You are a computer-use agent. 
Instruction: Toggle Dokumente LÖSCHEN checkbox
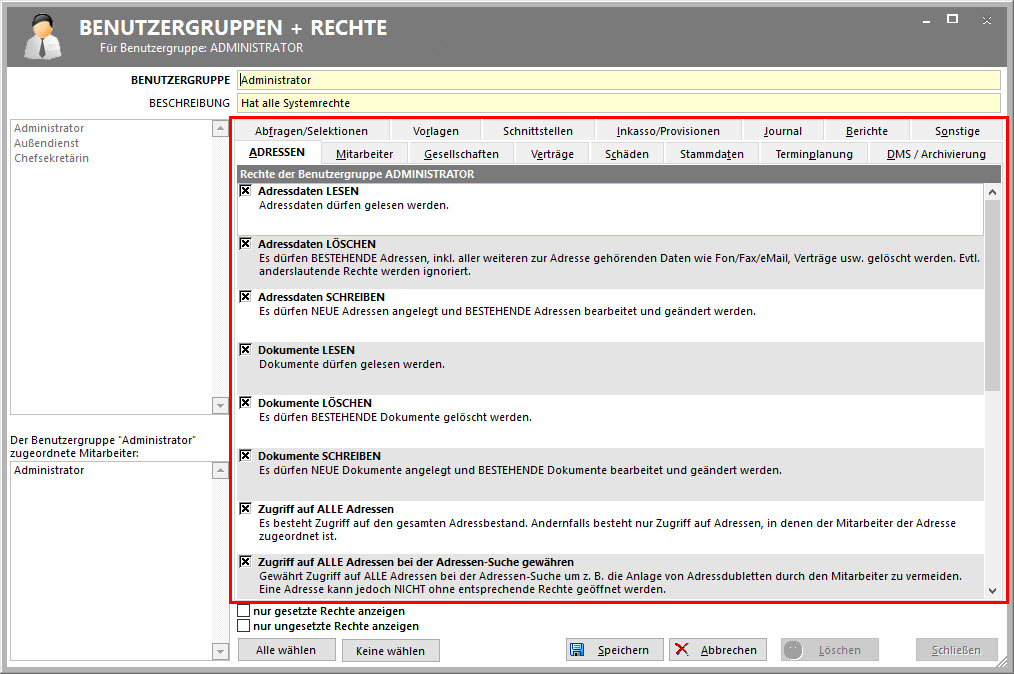[x=245, y=403]
